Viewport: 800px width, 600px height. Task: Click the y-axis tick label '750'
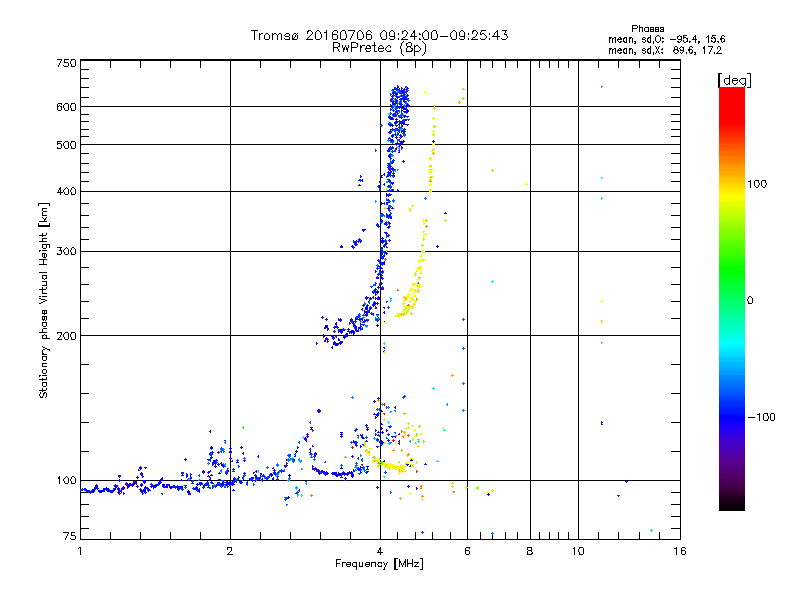click(67, 63)
